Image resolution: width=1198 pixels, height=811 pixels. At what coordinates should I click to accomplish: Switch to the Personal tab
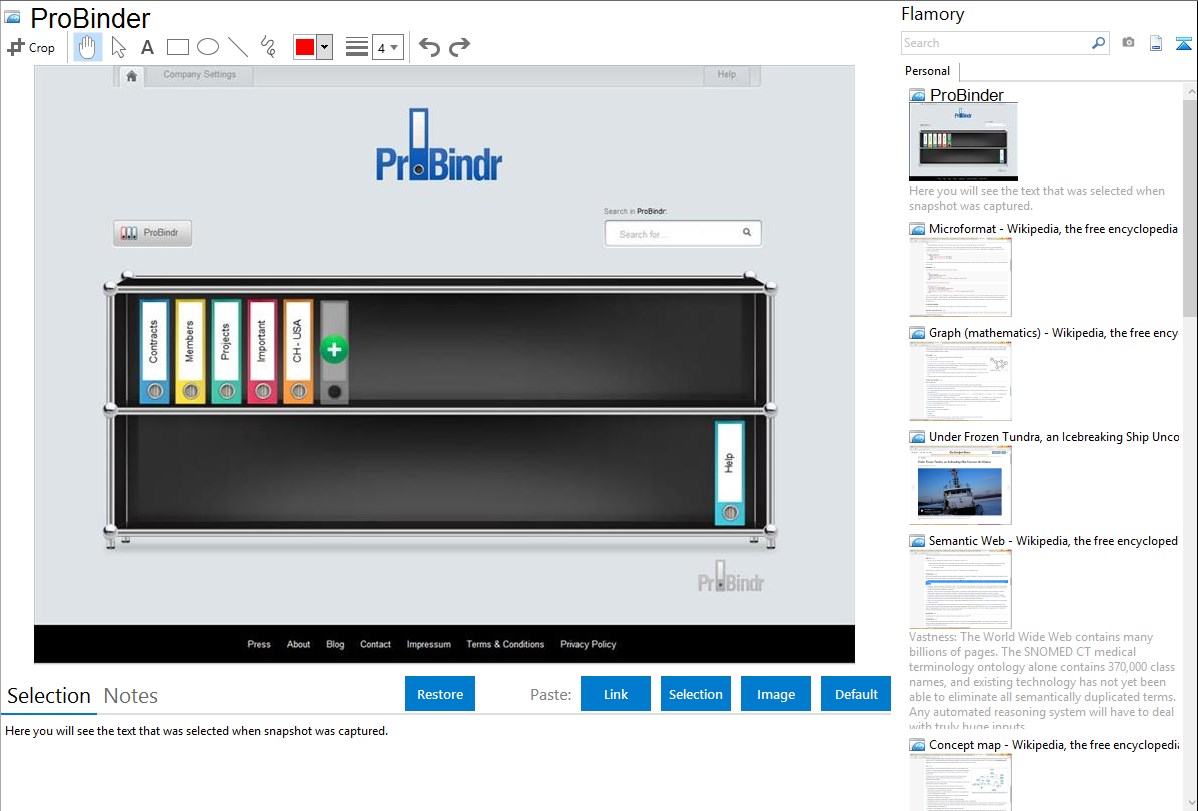[928, 71]
